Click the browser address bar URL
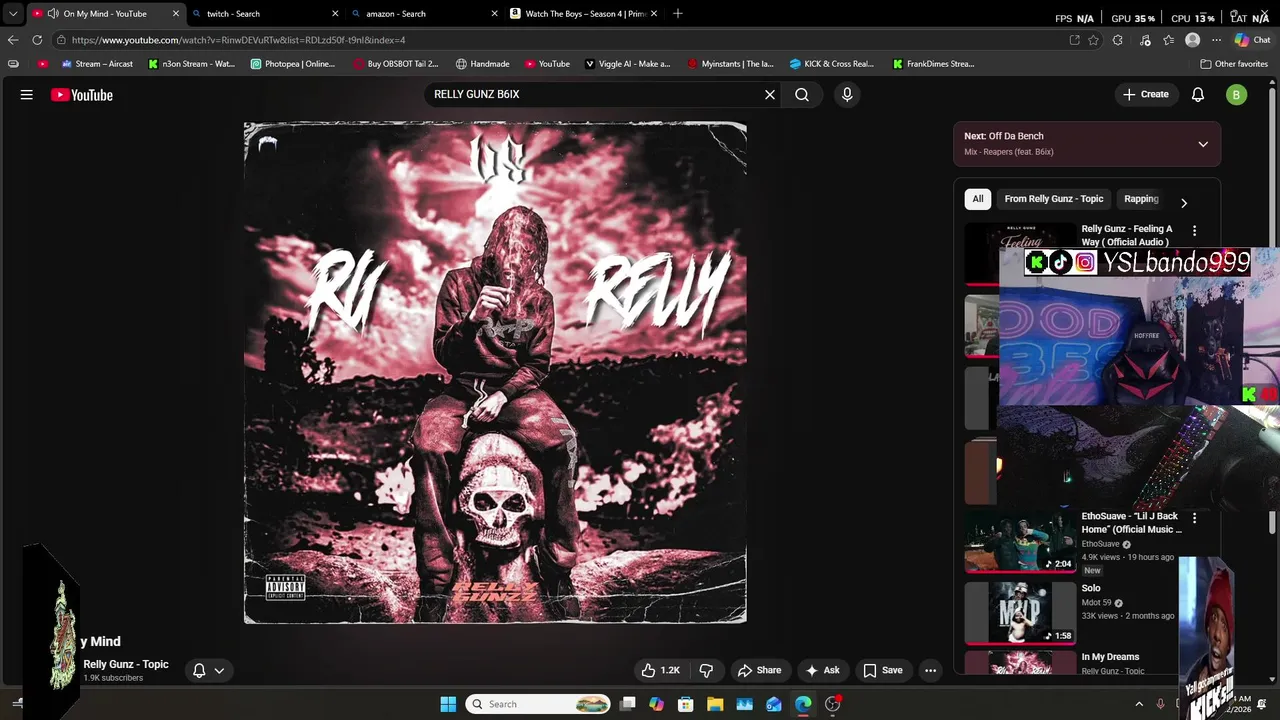This screenshot has width=1280, height=720. coord(238,40)
